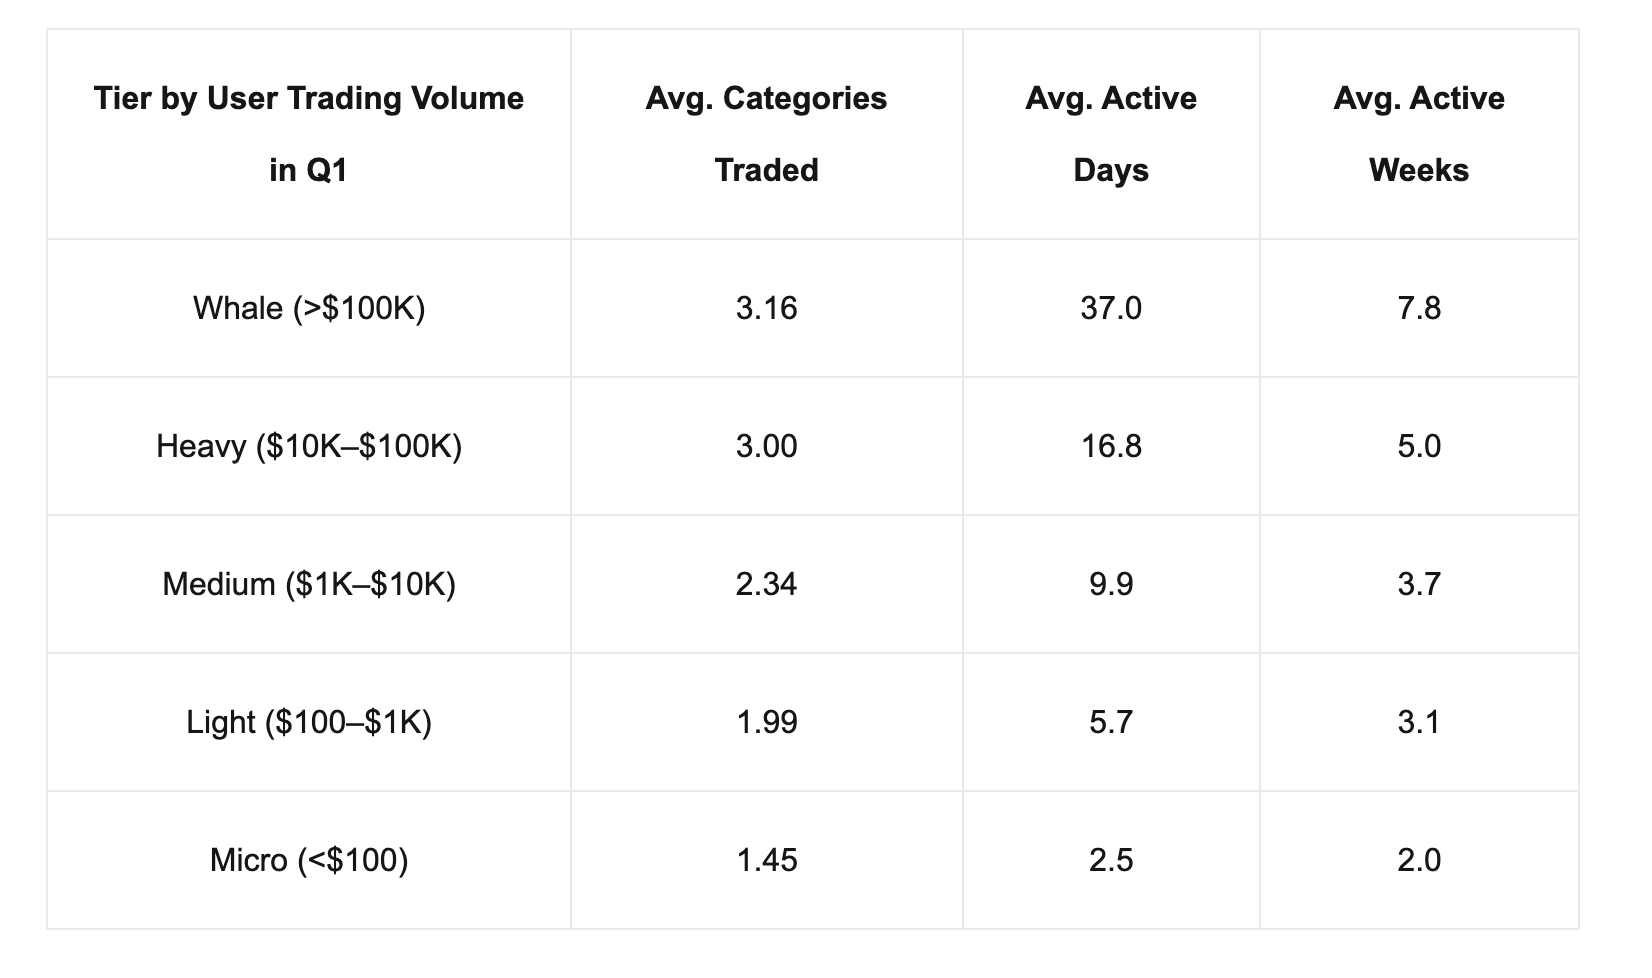Click the "Avg. Active Weeks" column header
Screen dimensions: 1652x978
pos(1418,134)
